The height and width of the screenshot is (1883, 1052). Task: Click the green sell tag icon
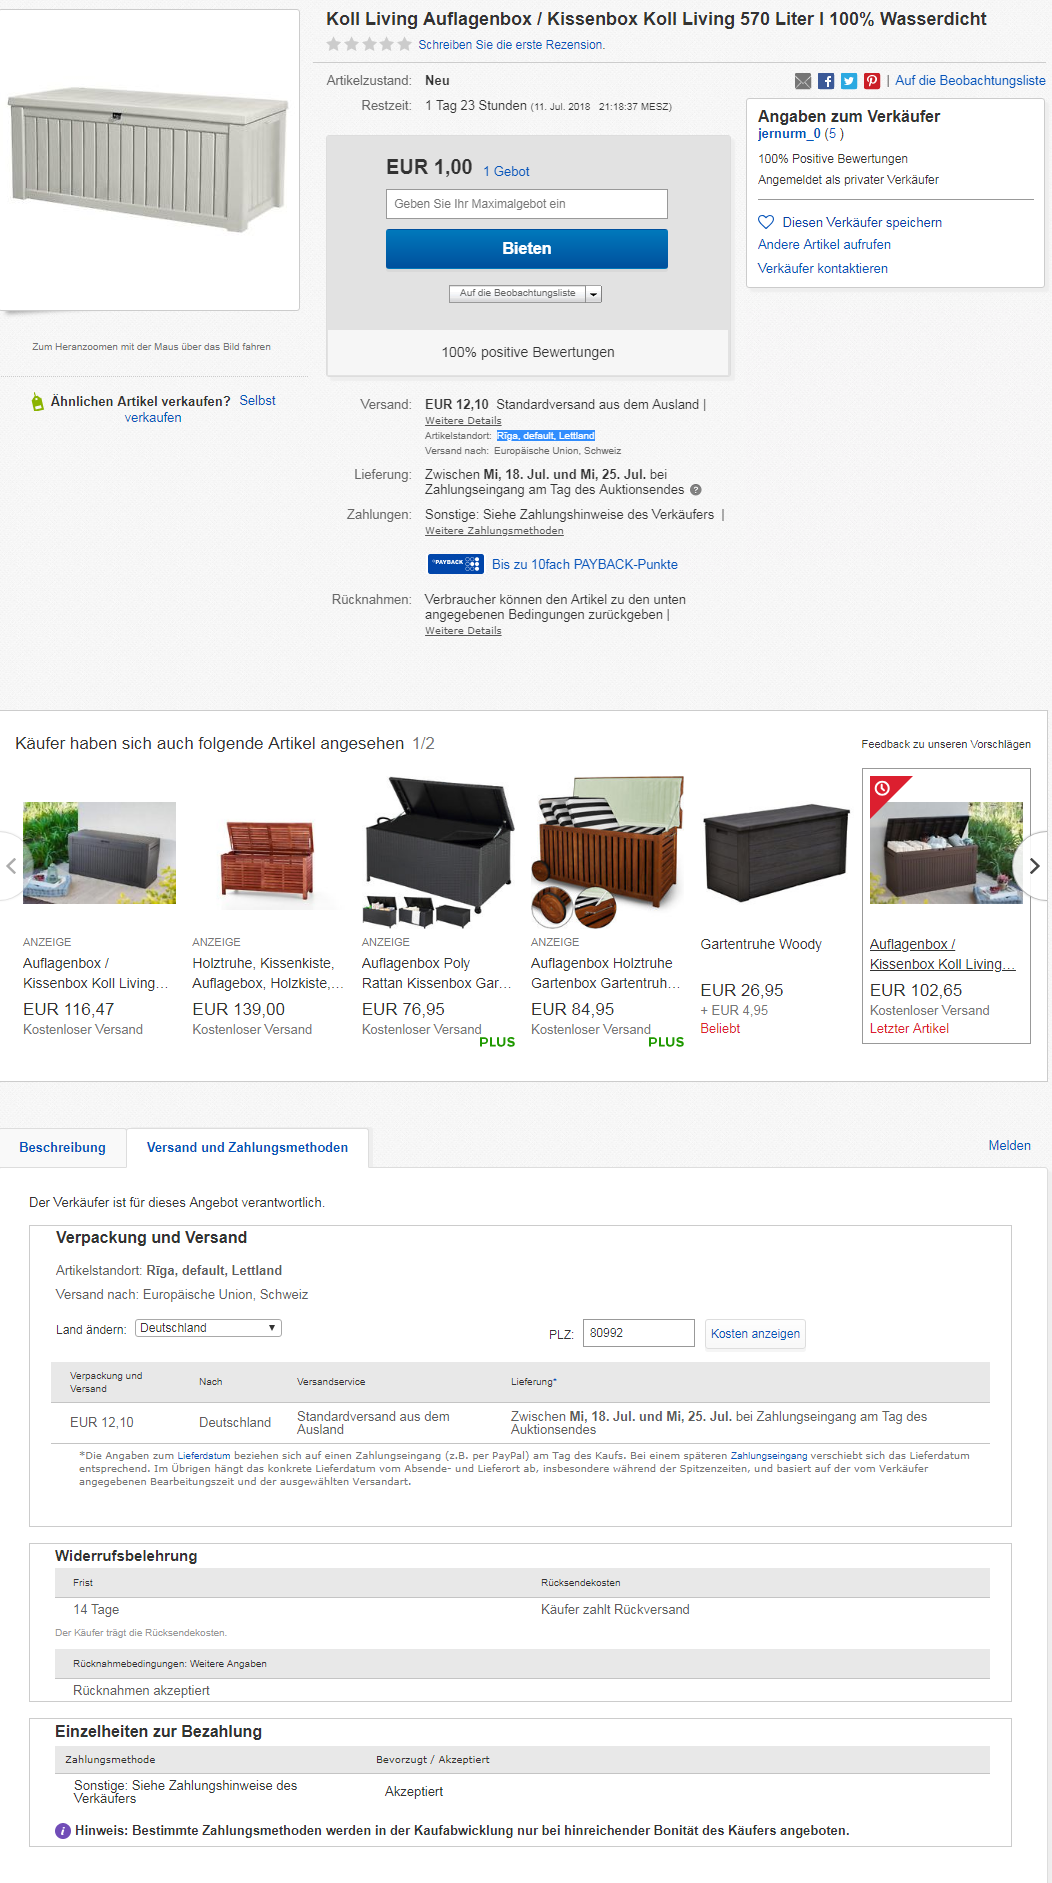tap(37, 402)
